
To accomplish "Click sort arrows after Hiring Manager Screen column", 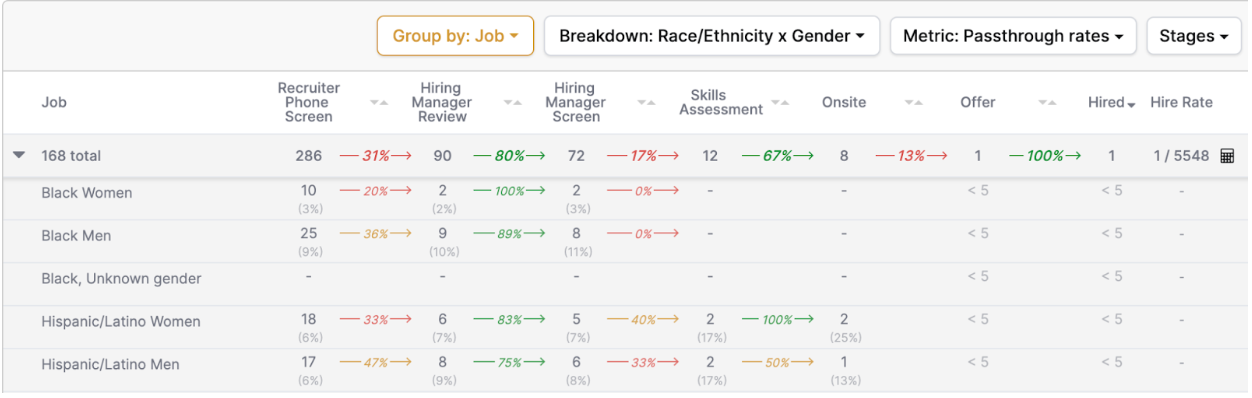I will tap(647, 102).
